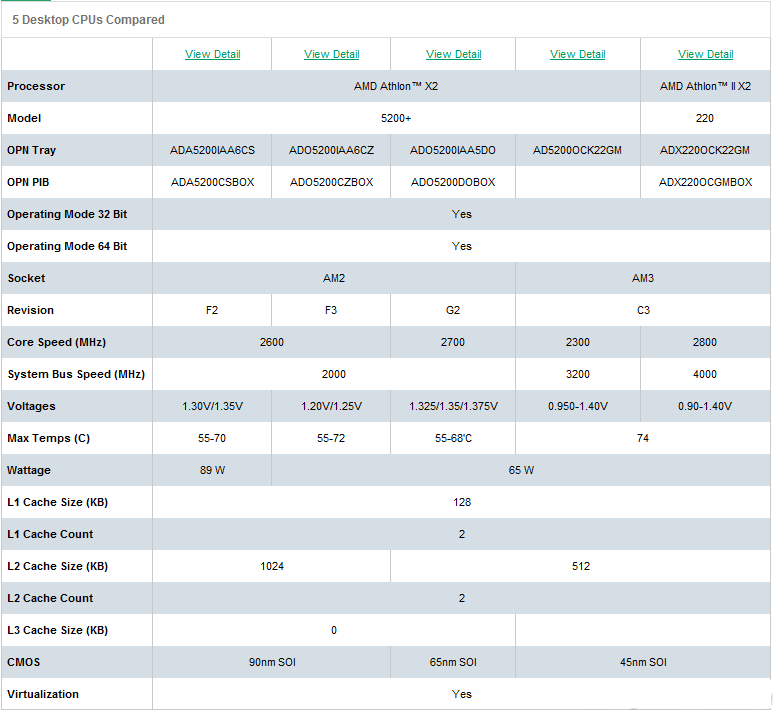
Task: Select the 'AMD Athlon™ II X2' processor cell
Action: point(705,86)
